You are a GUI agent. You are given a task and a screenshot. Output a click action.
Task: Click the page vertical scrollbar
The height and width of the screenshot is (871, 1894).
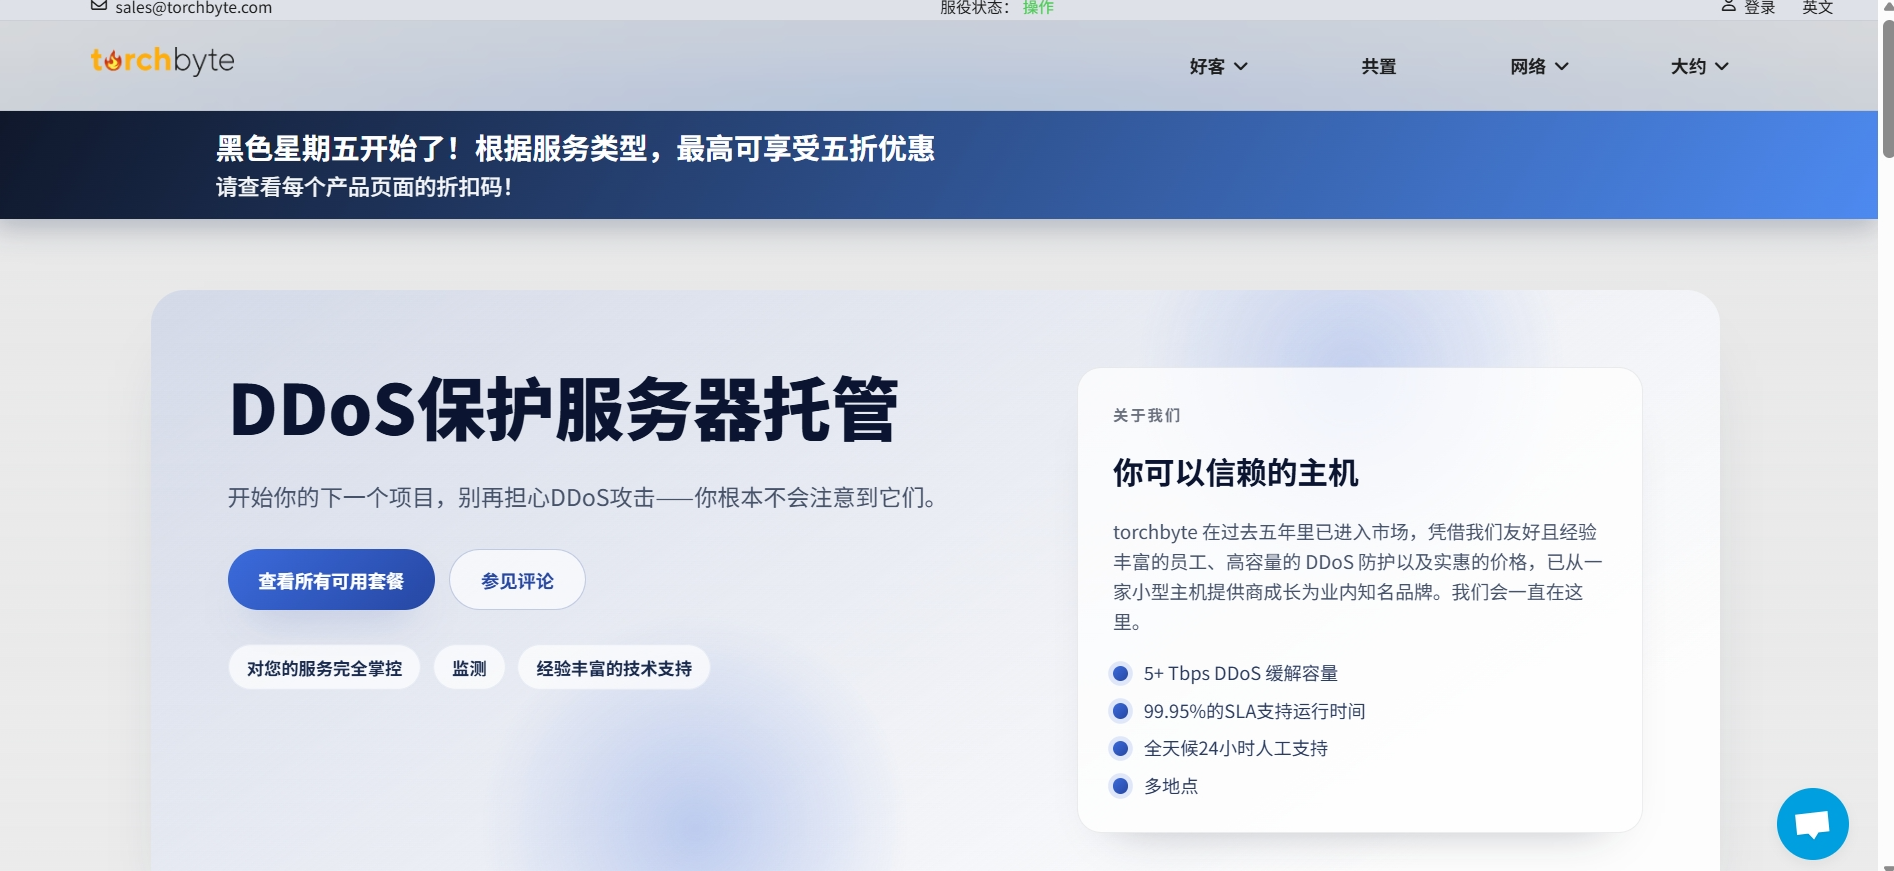point(1886,90)
